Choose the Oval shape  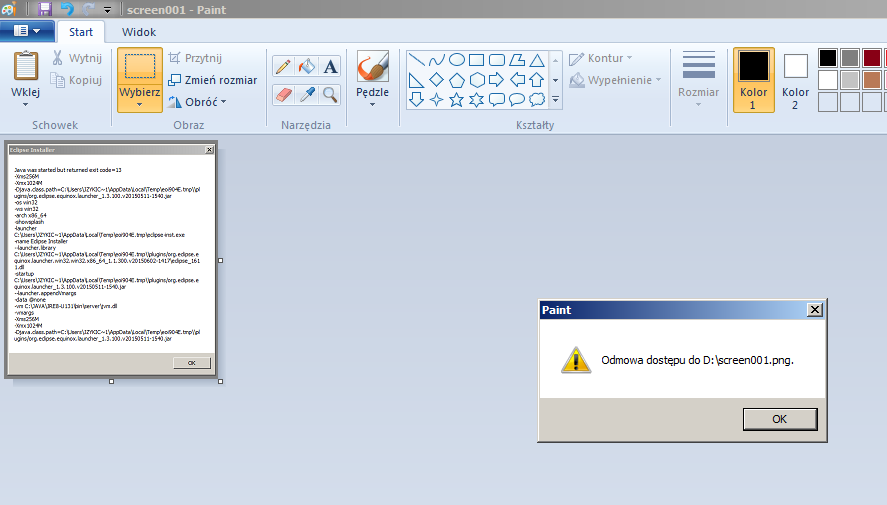457,60
